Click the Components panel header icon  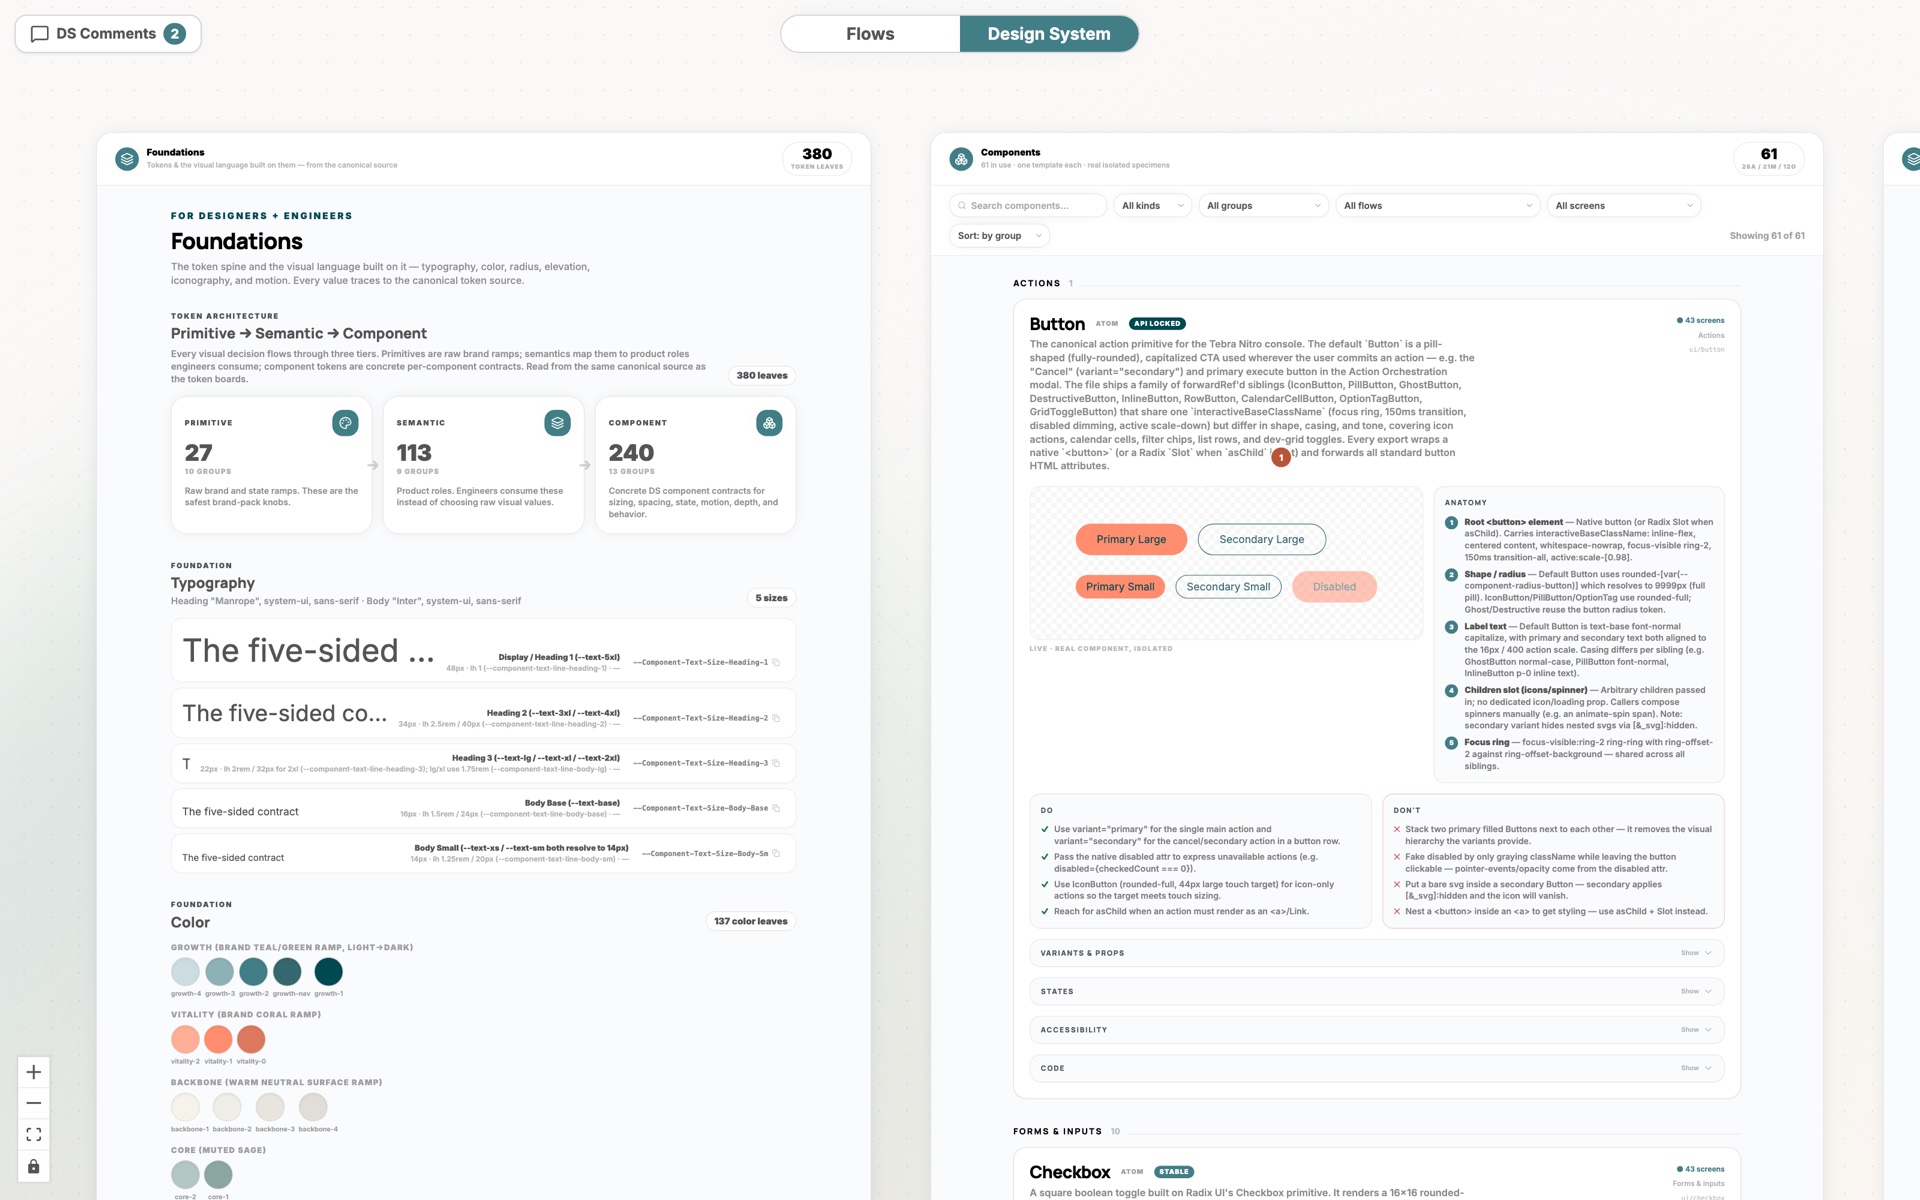961,159
